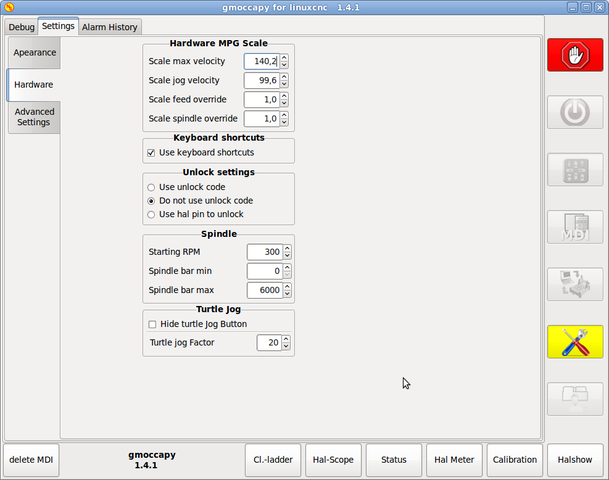609x480 pixels.
Task: Increase Spindle bar min value
Action: tap(287, 267)
